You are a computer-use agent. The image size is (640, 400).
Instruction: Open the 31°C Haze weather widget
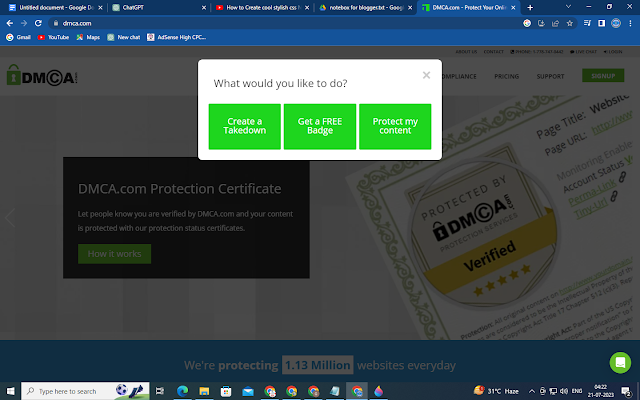pos(496,391)
